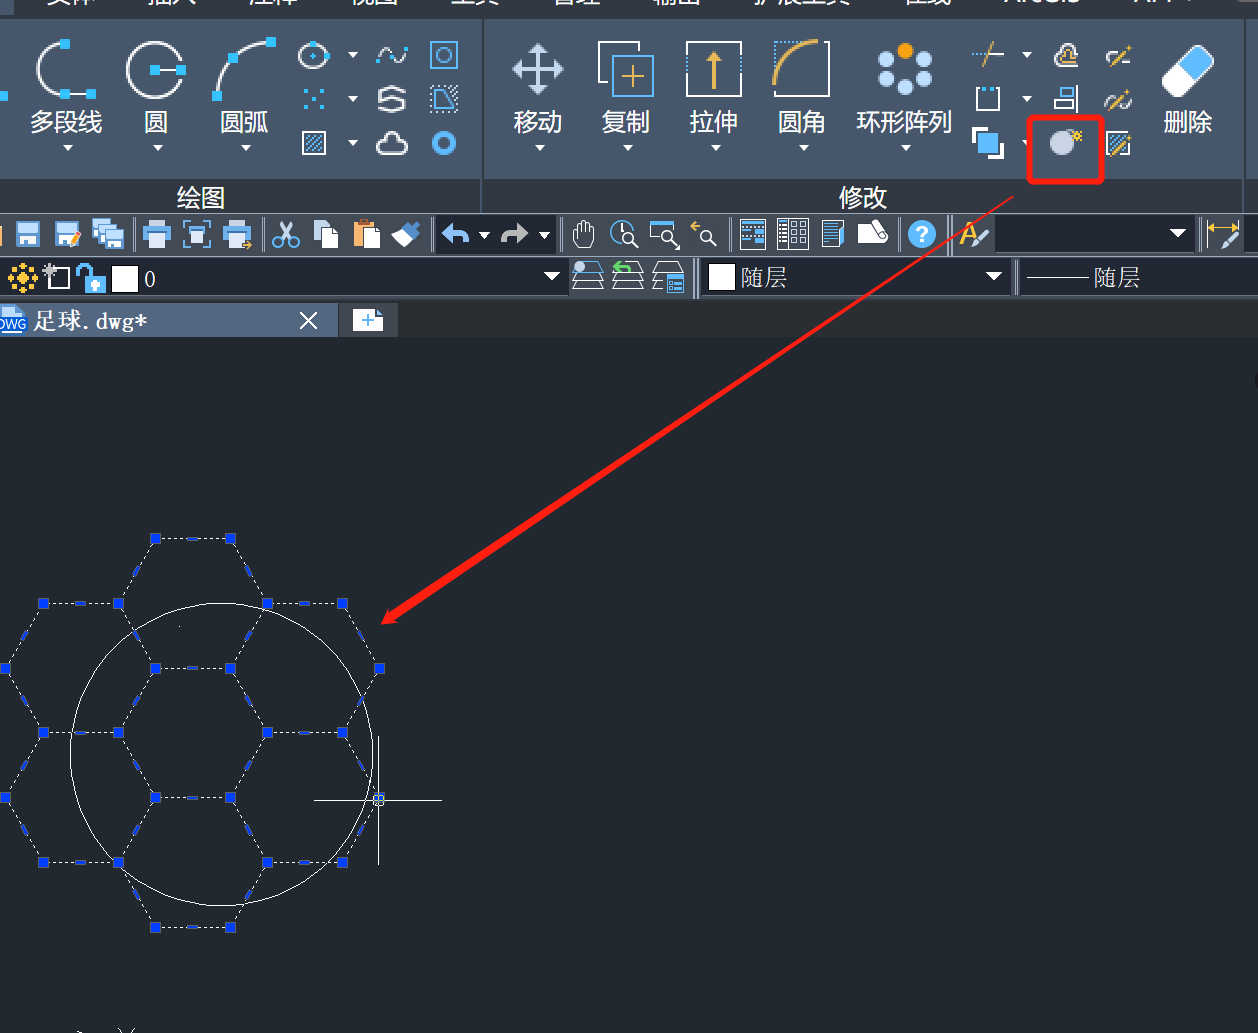Choose the hatch fill tool
This screenshot has height=1033, width=1258.
coord(314,143)
